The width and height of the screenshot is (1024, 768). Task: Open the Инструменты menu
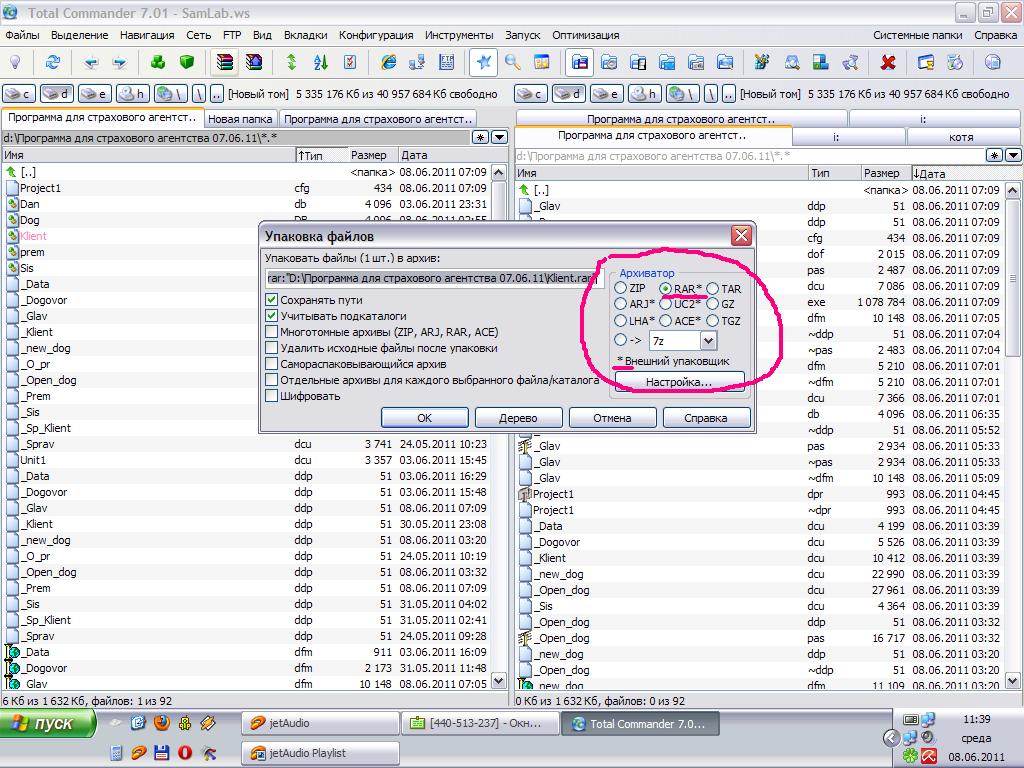459,35
